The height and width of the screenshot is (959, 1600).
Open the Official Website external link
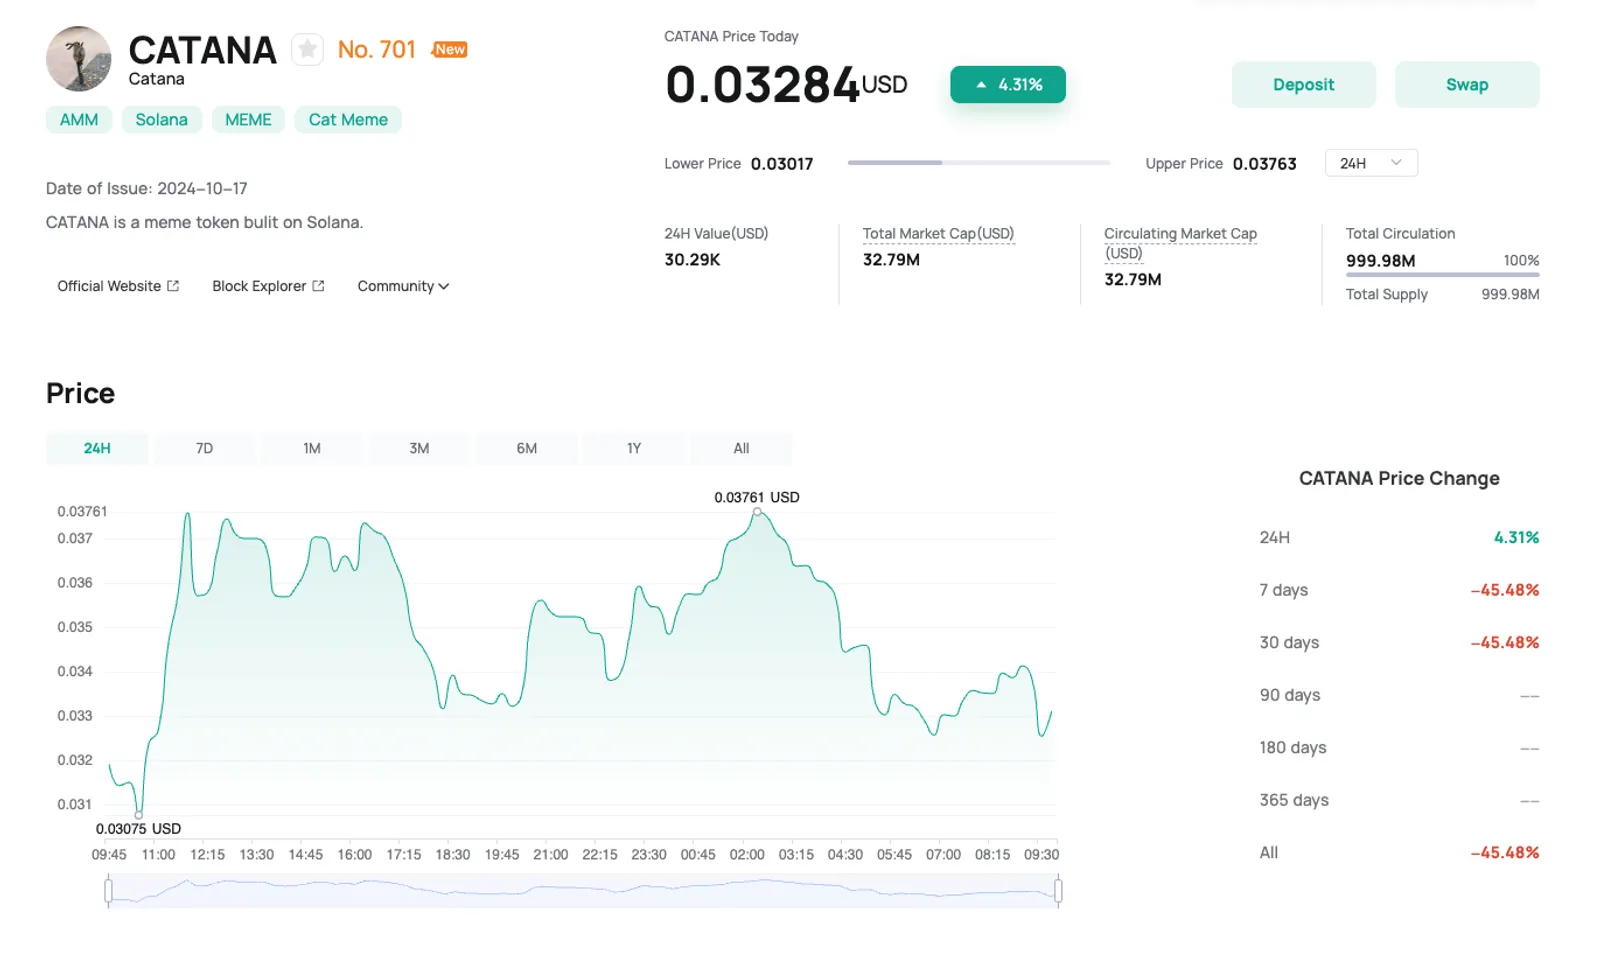[x=118, y=286]
